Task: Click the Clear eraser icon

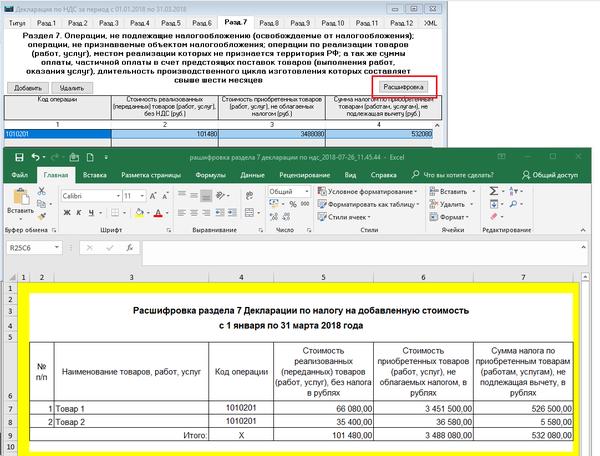Action: pyautogui.click(x=494, y=217)
